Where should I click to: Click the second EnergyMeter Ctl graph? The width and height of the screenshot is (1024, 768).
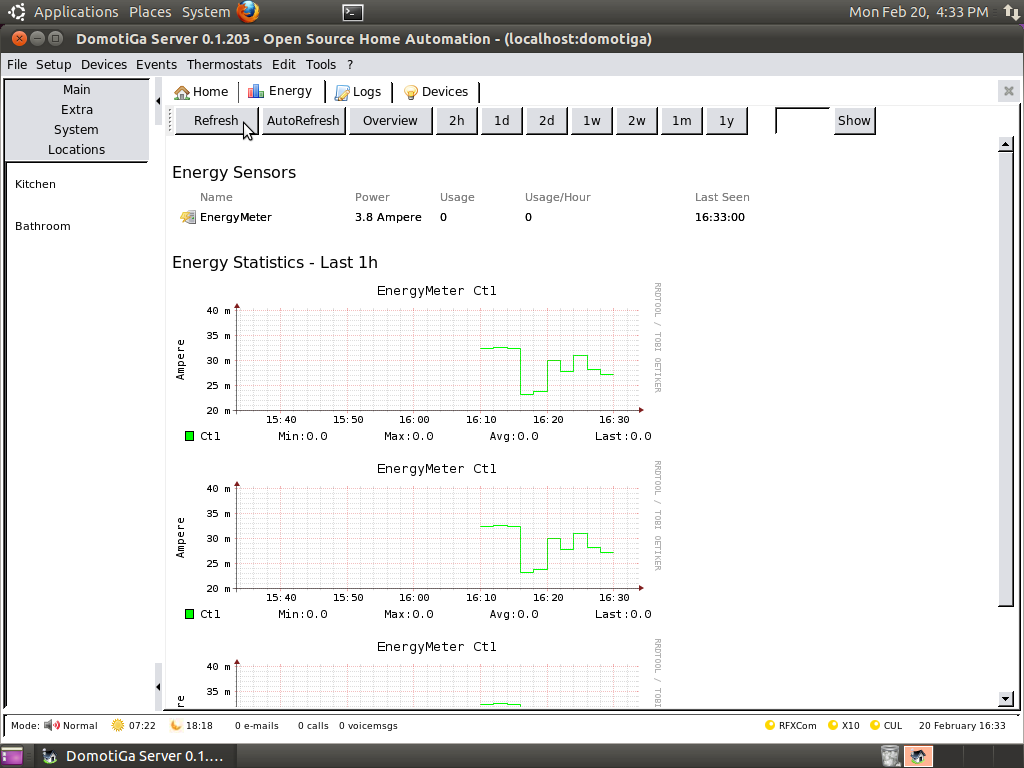pyautogui.click(x=418, y=541)
